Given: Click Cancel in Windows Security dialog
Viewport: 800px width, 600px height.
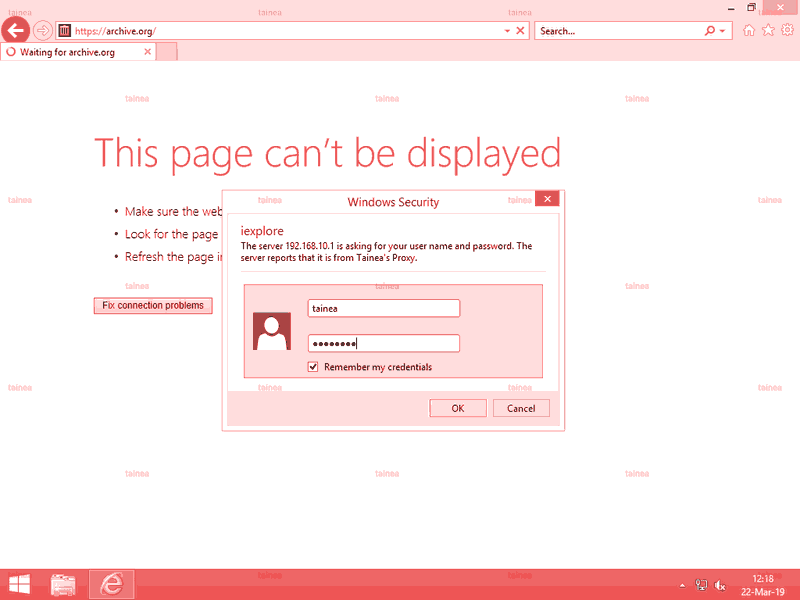Looking at the screenshot, I should (x=521, y=408).
